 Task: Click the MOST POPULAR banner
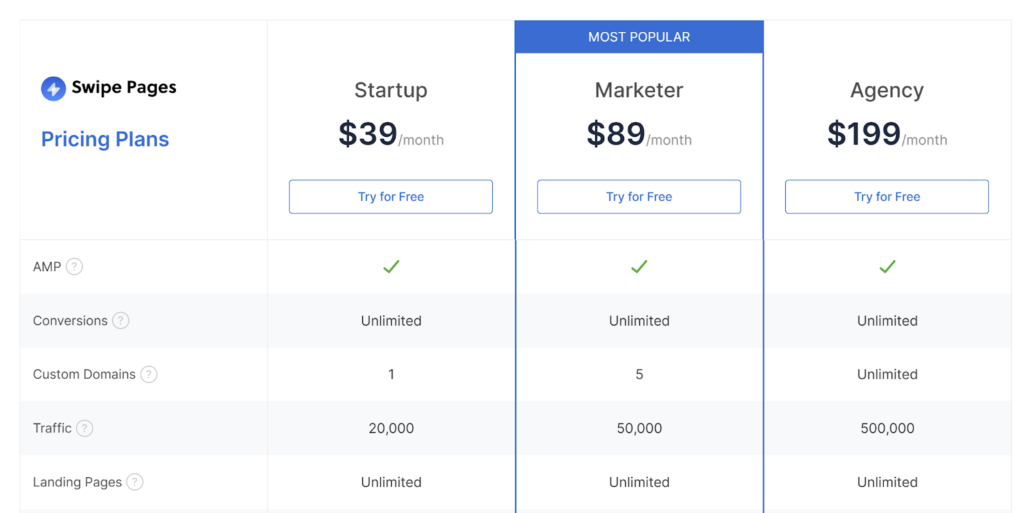[x=639, y=37]
